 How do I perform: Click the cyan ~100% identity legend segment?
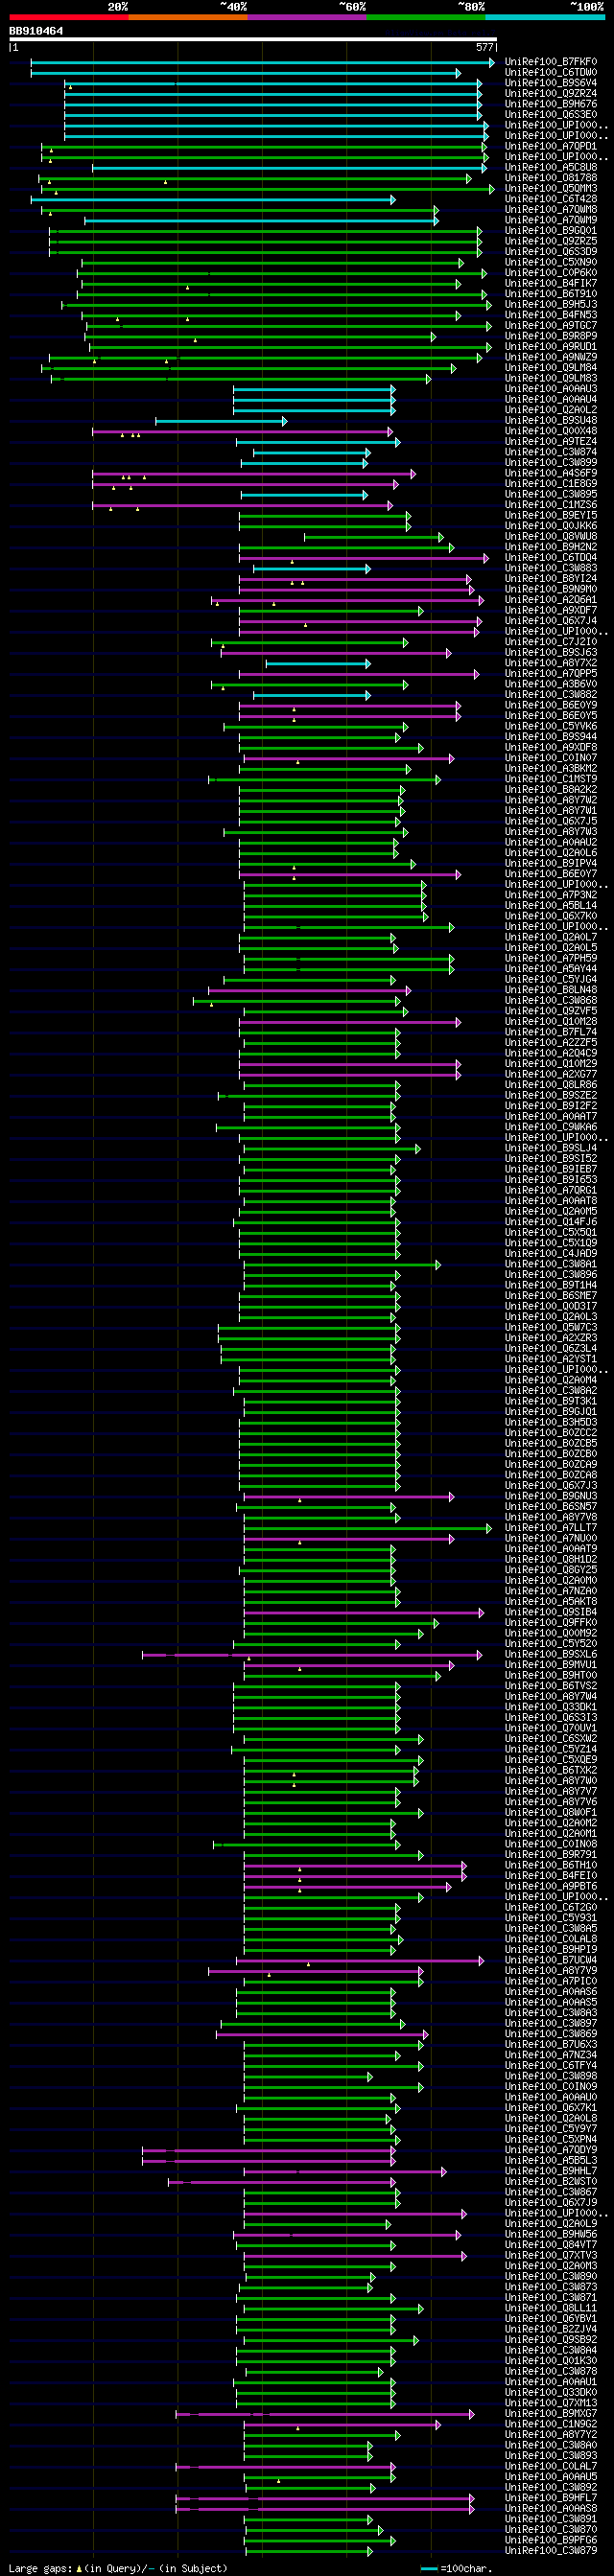(x=545, y=17)
